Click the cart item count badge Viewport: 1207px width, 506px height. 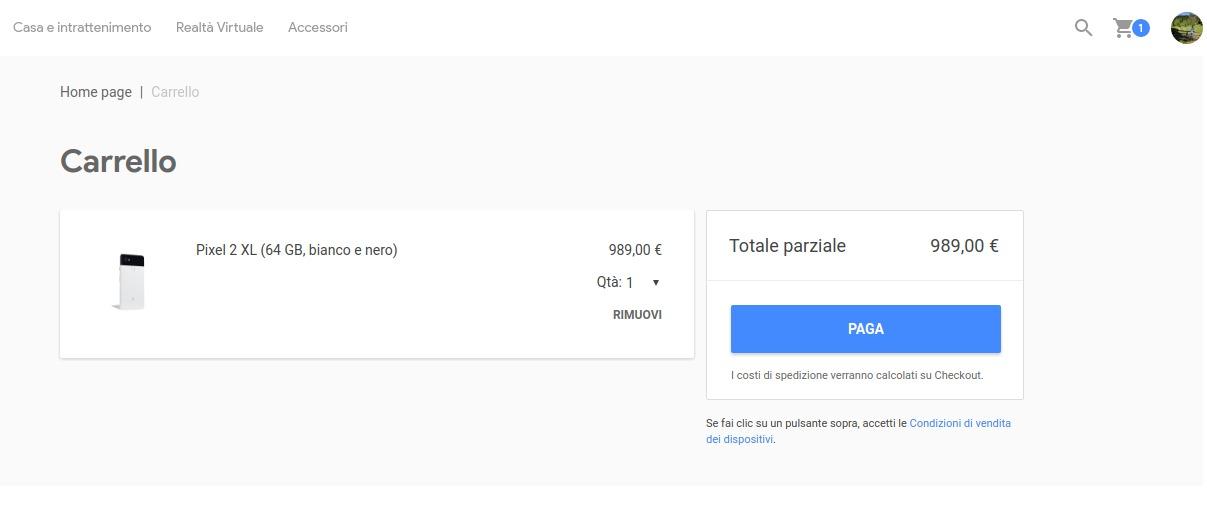[x=1141, y=28]
